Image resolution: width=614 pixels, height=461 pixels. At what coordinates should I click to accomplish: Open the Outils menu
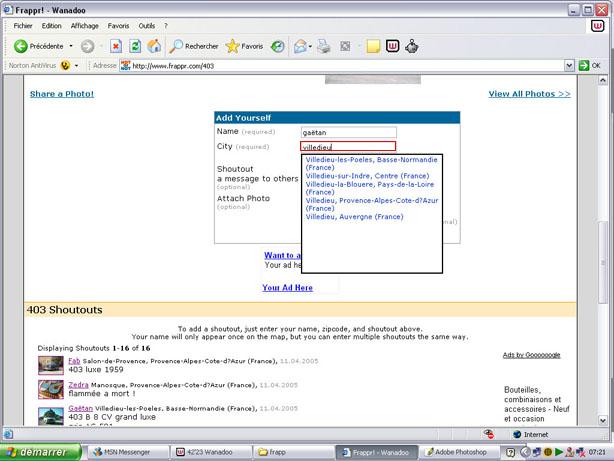tap(147, 25)
